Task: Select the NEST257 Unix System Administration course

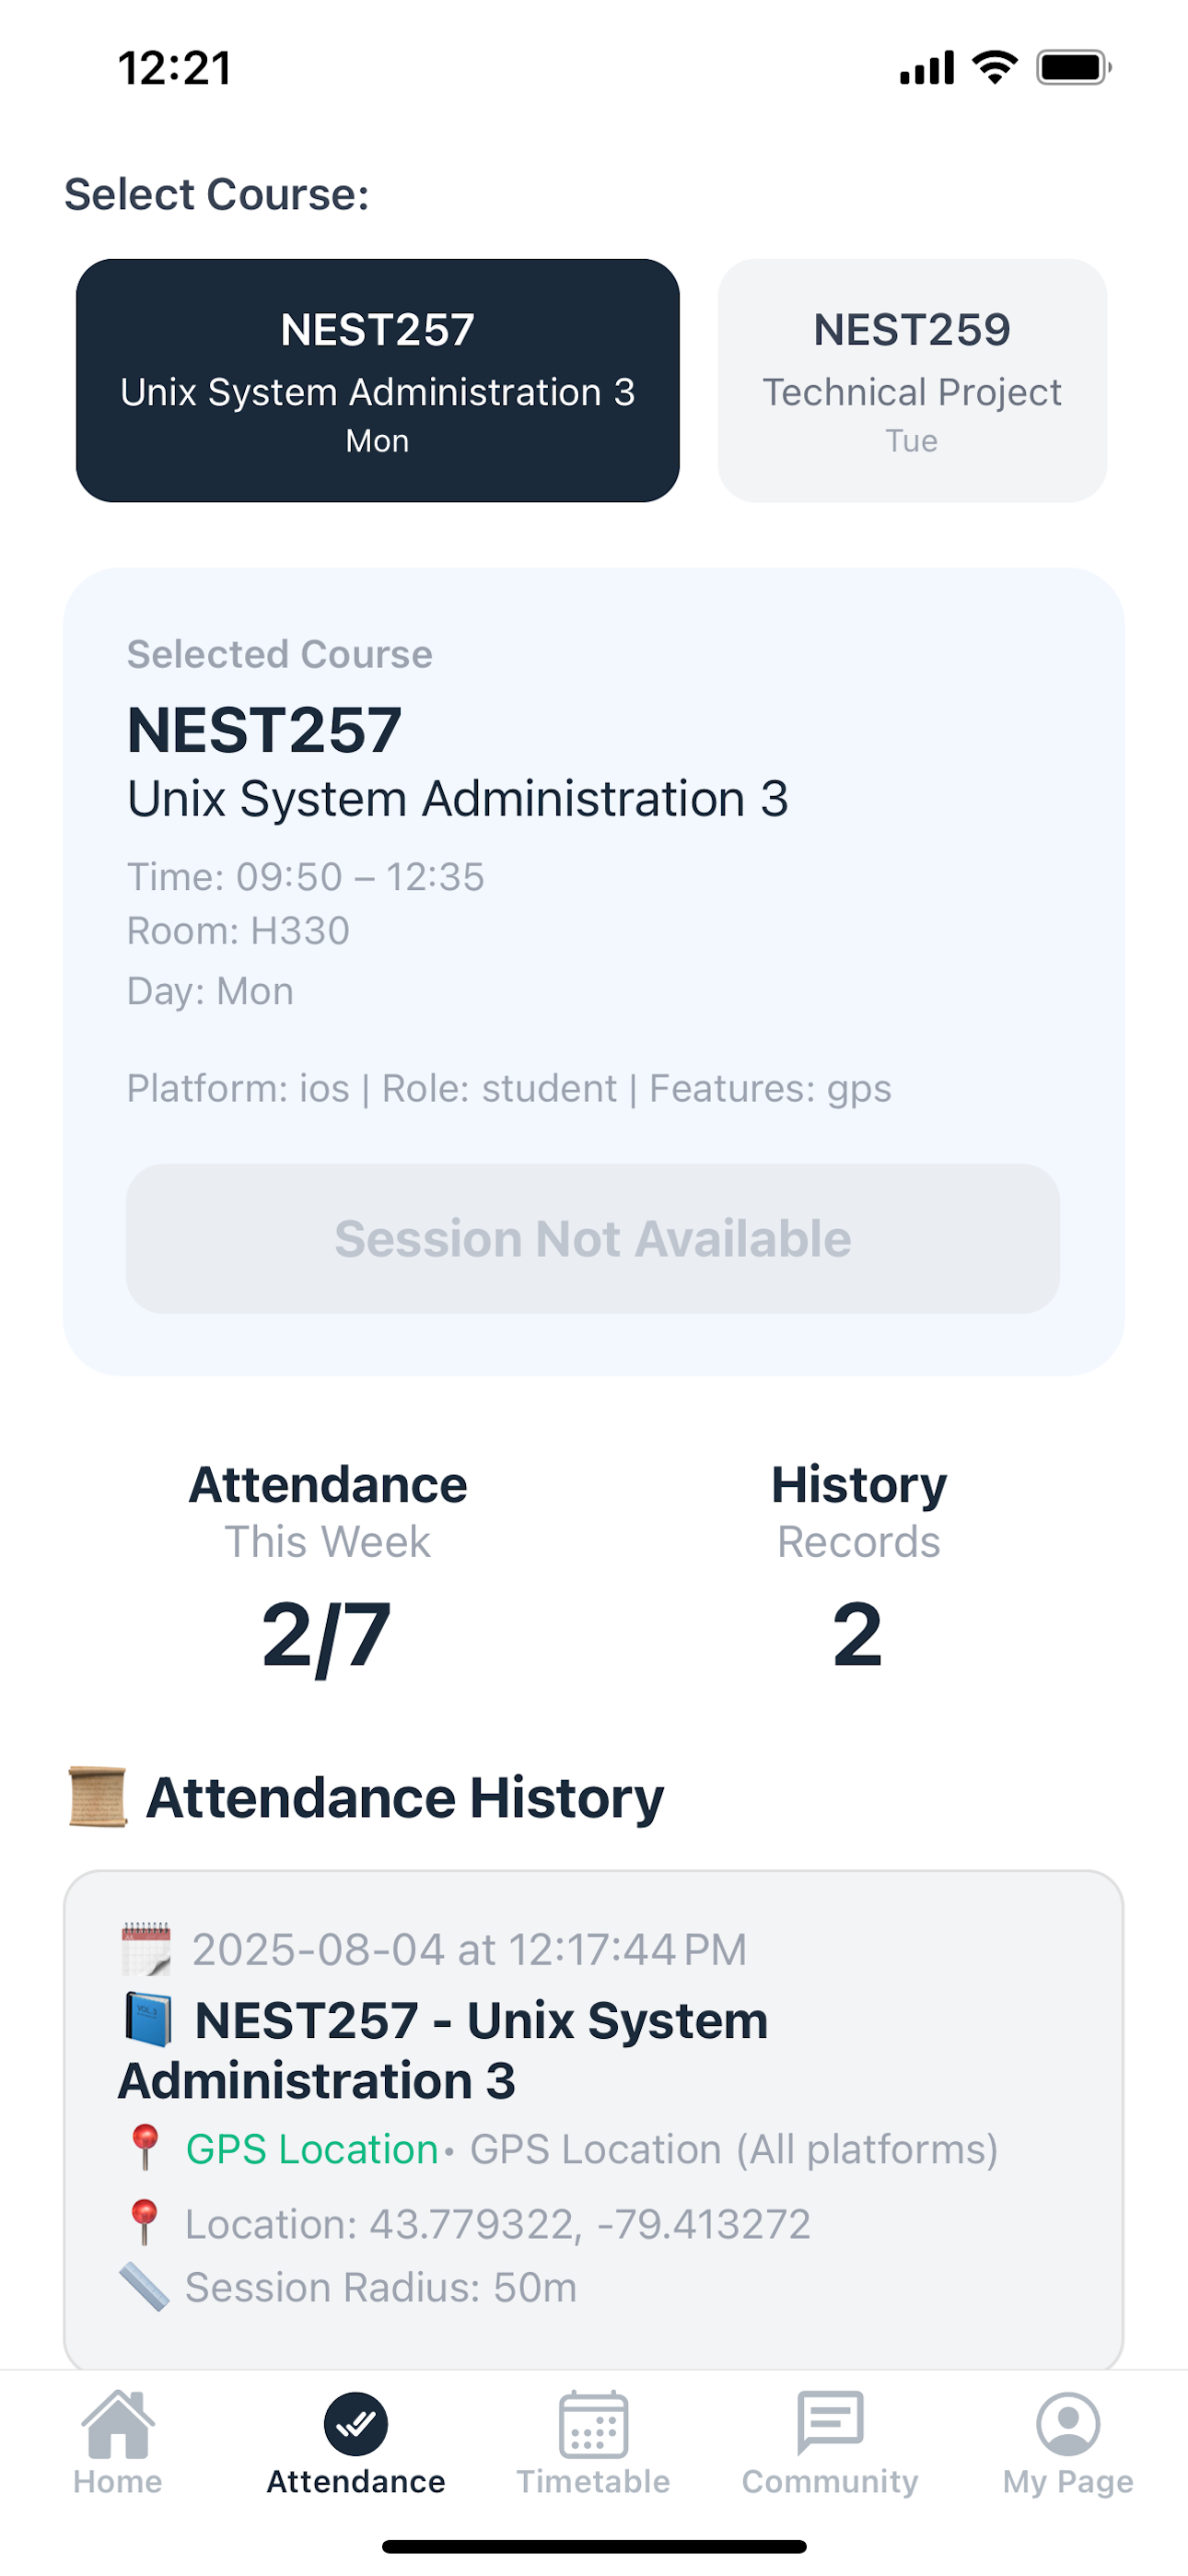Action: pyautogui.click(x=378, y=380)
